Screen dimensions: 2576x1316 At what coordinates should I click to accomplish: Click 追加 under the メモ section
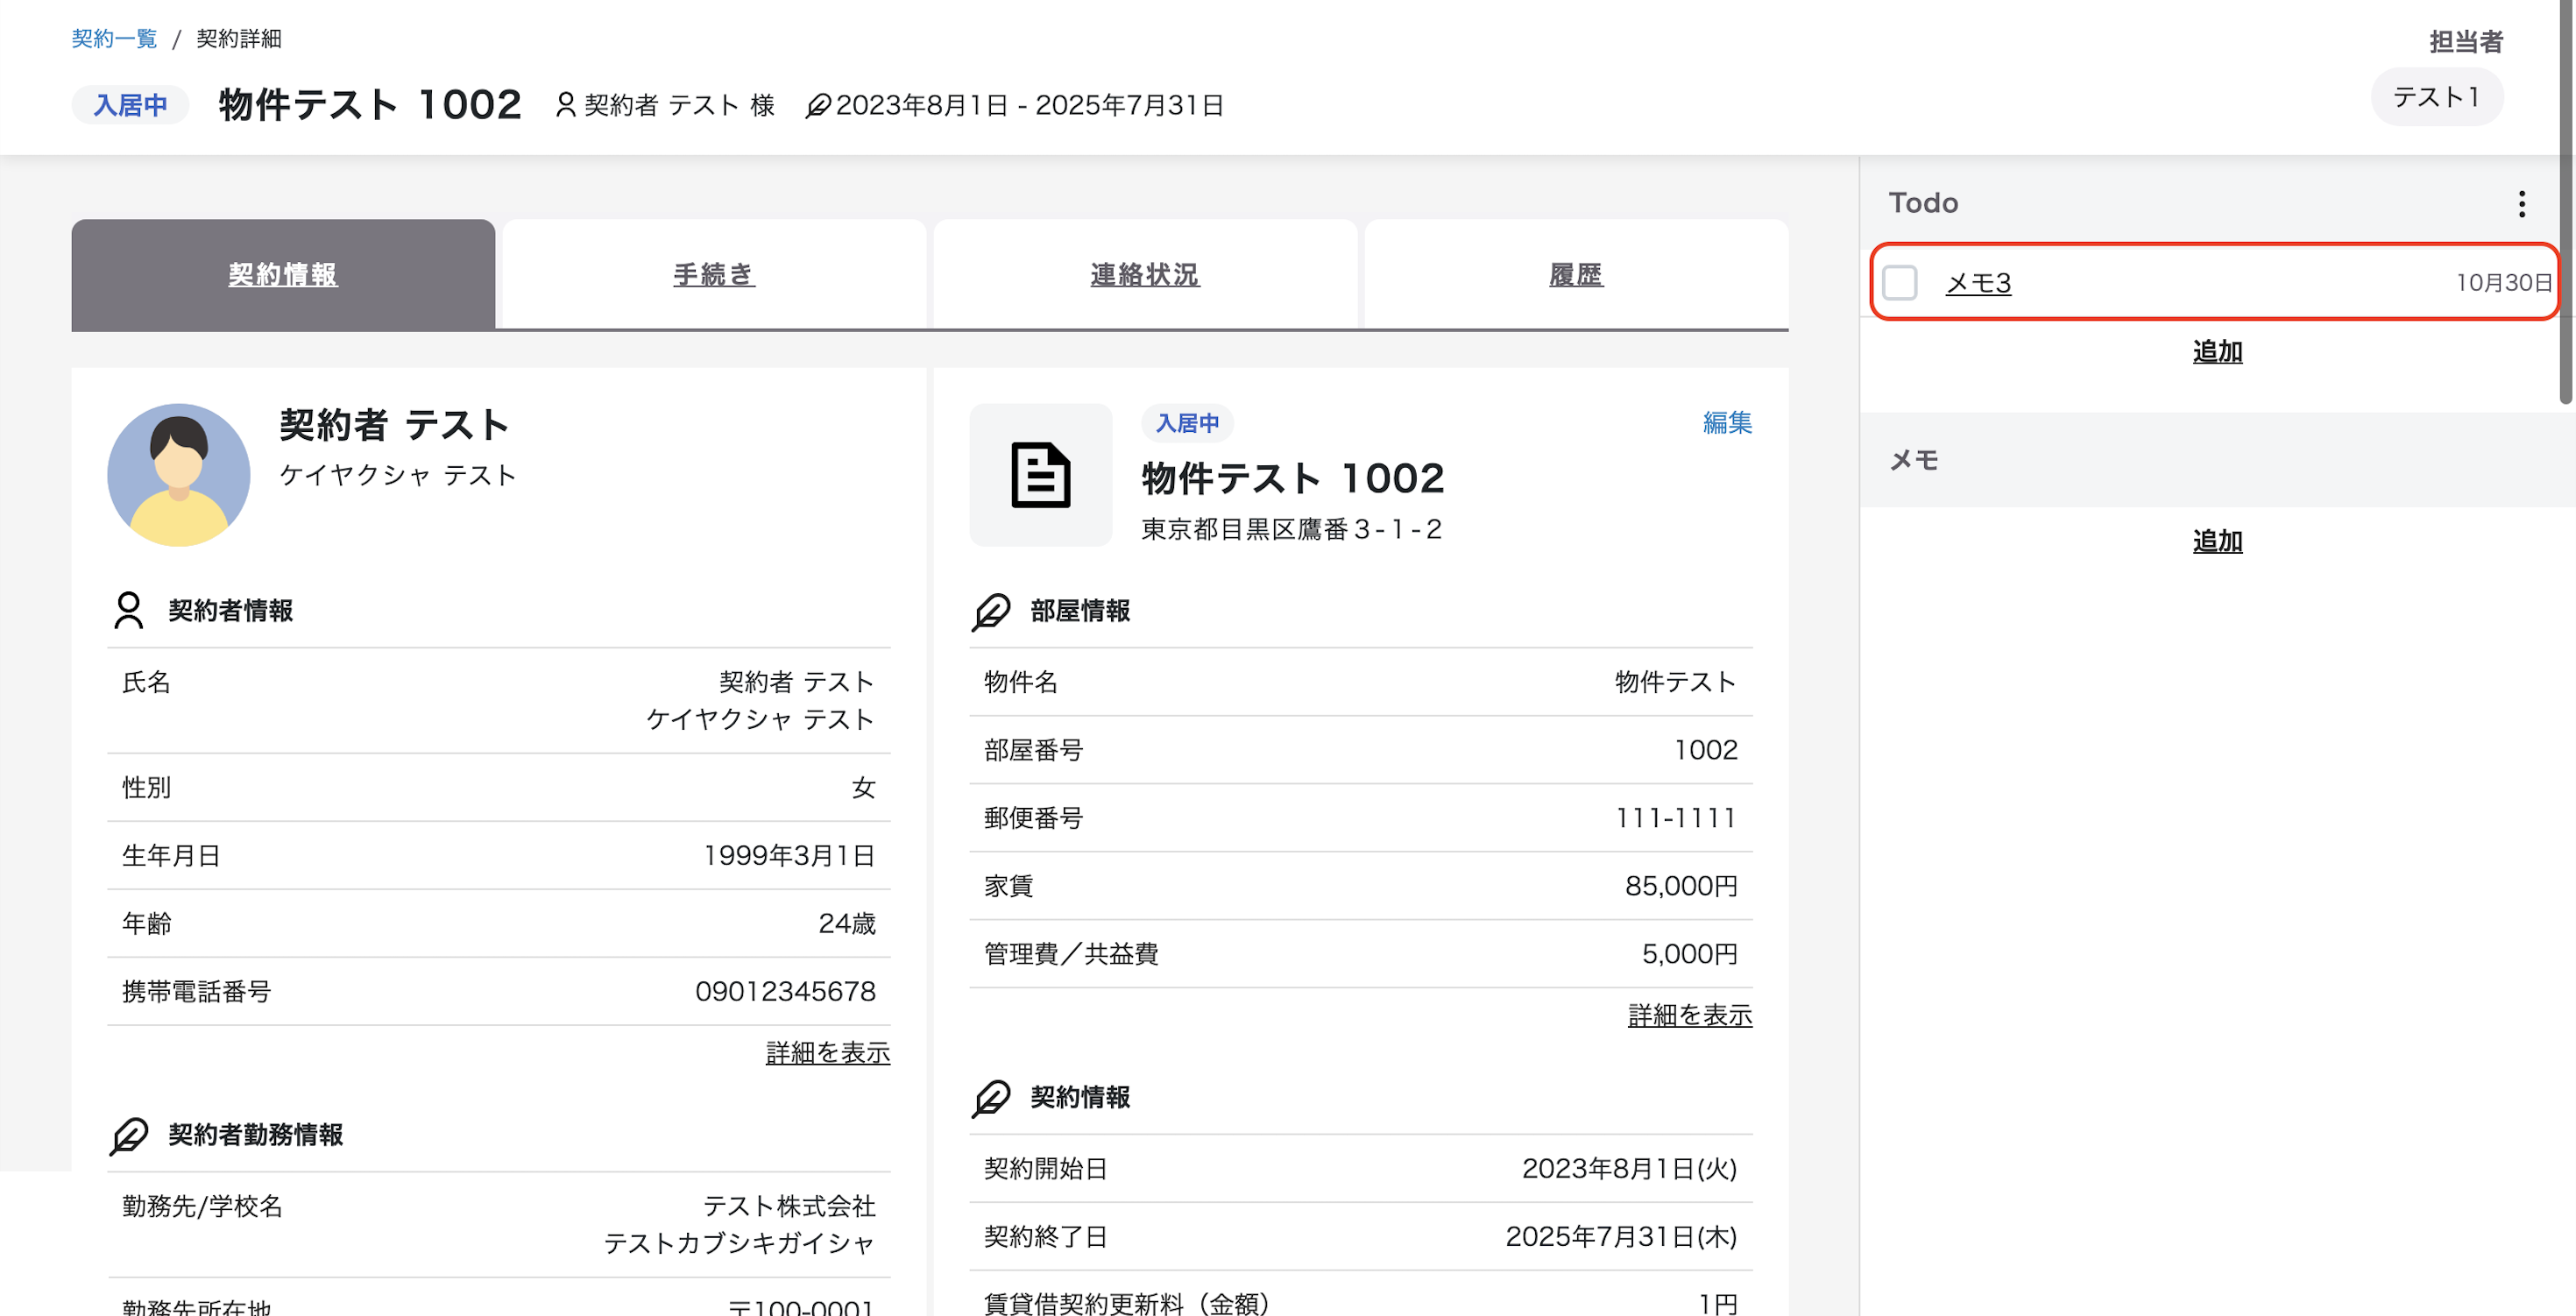[2217, 541]
